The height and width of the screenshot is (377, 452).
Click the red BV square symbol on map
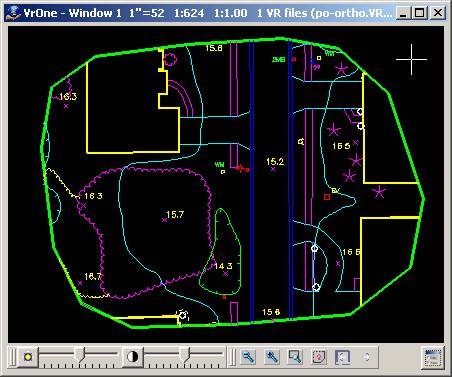coord(327,197)
